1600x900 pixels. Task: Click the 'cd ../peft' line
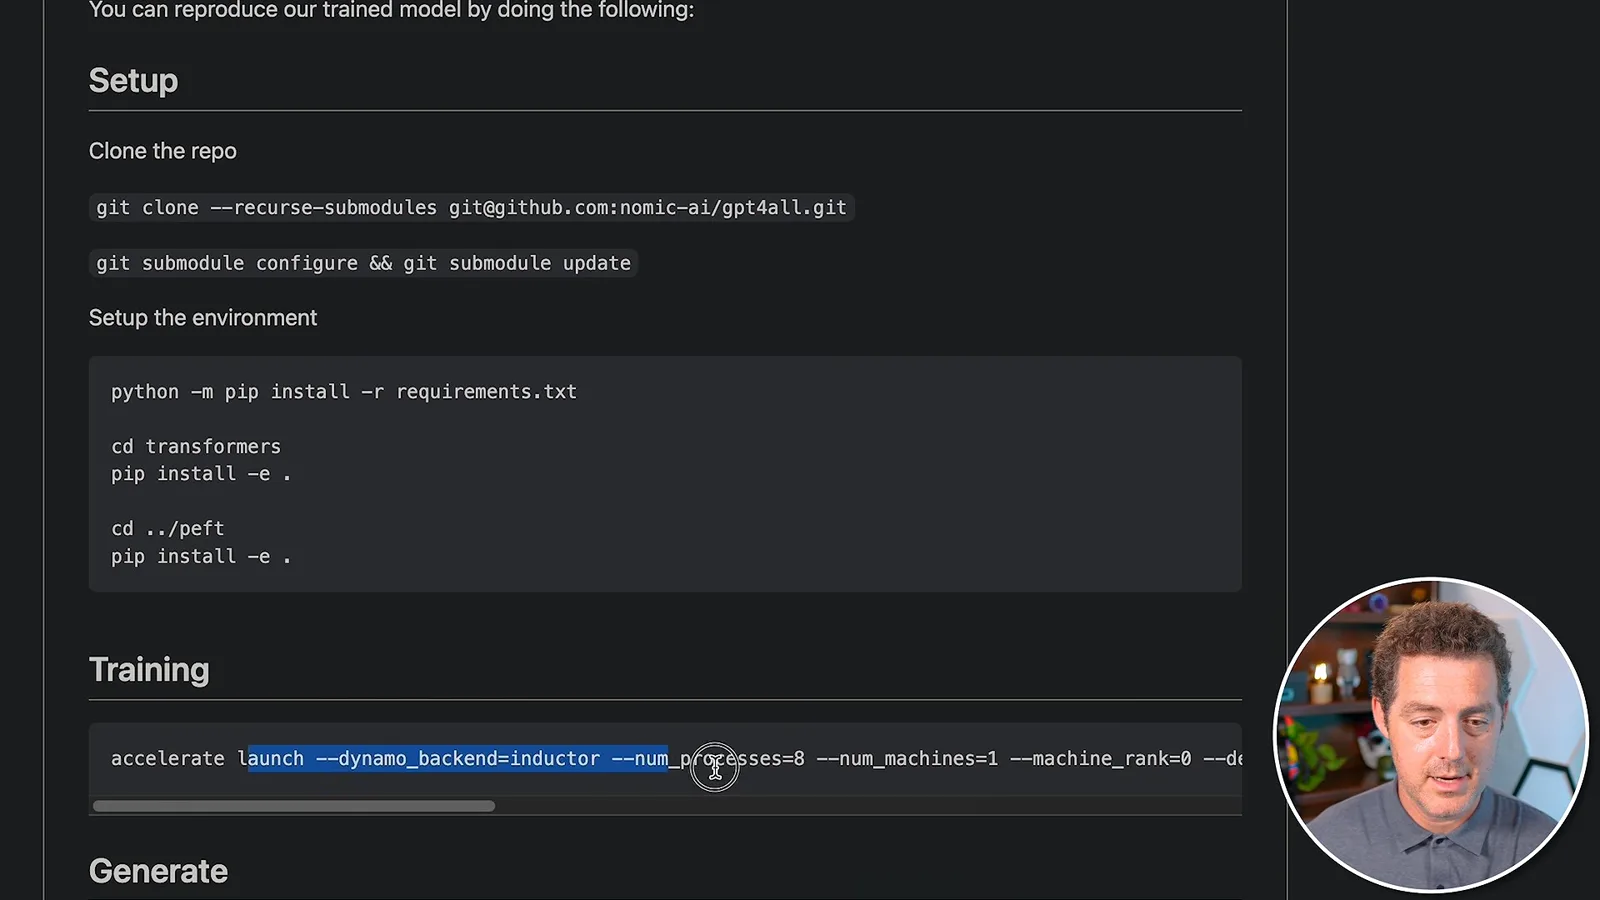168,529
